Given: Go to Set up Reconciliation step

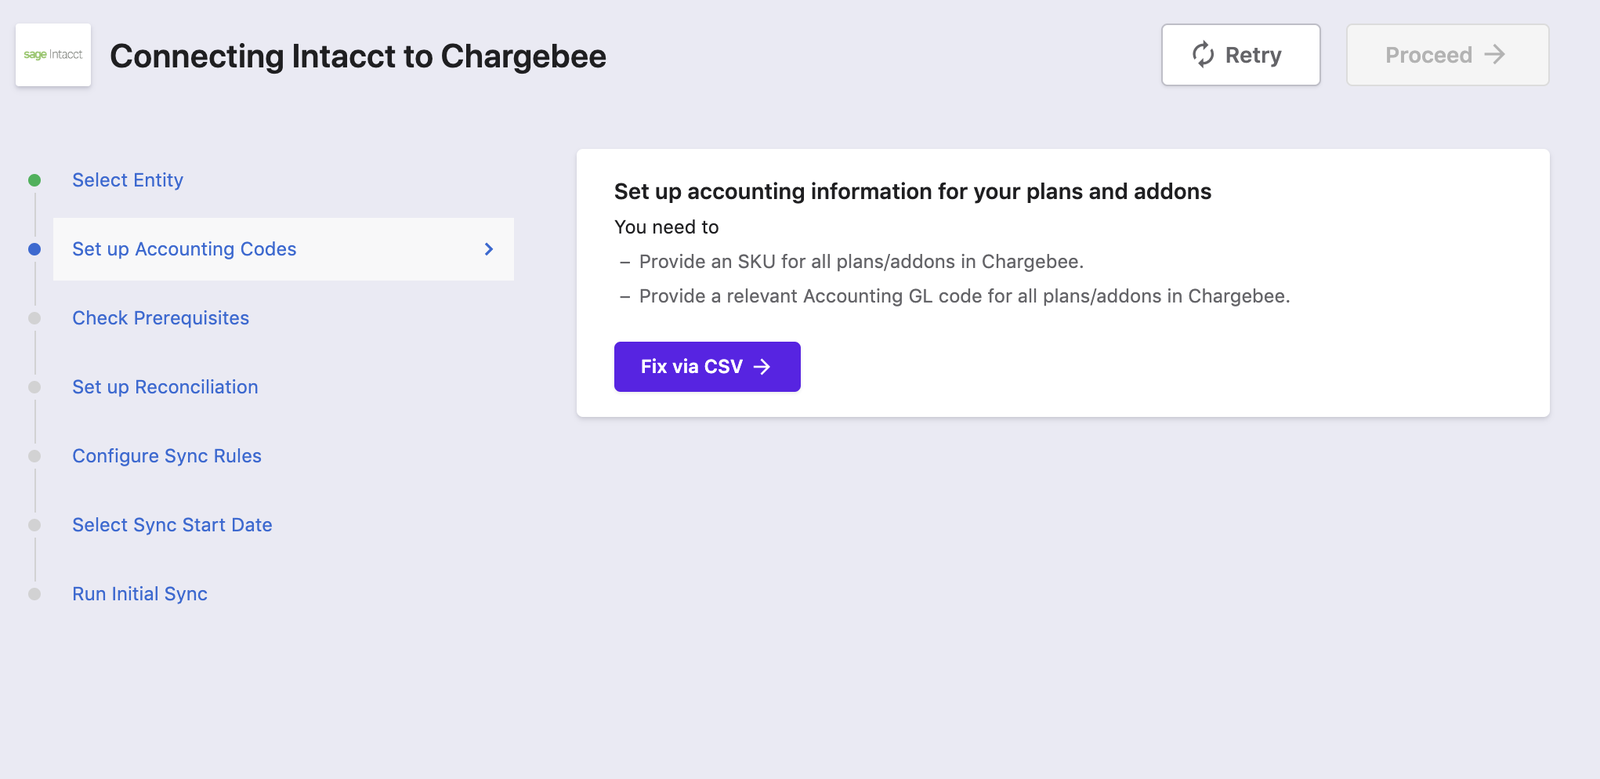Looking at the screenshot, I should coord(165,387).
